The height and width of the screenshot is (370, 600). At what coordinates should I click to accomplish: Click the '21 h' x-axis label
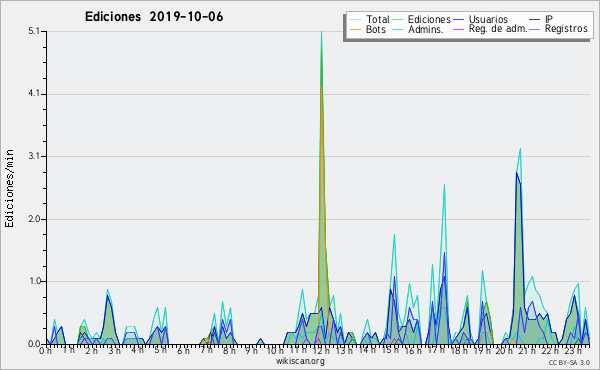(x=528, y=351)
